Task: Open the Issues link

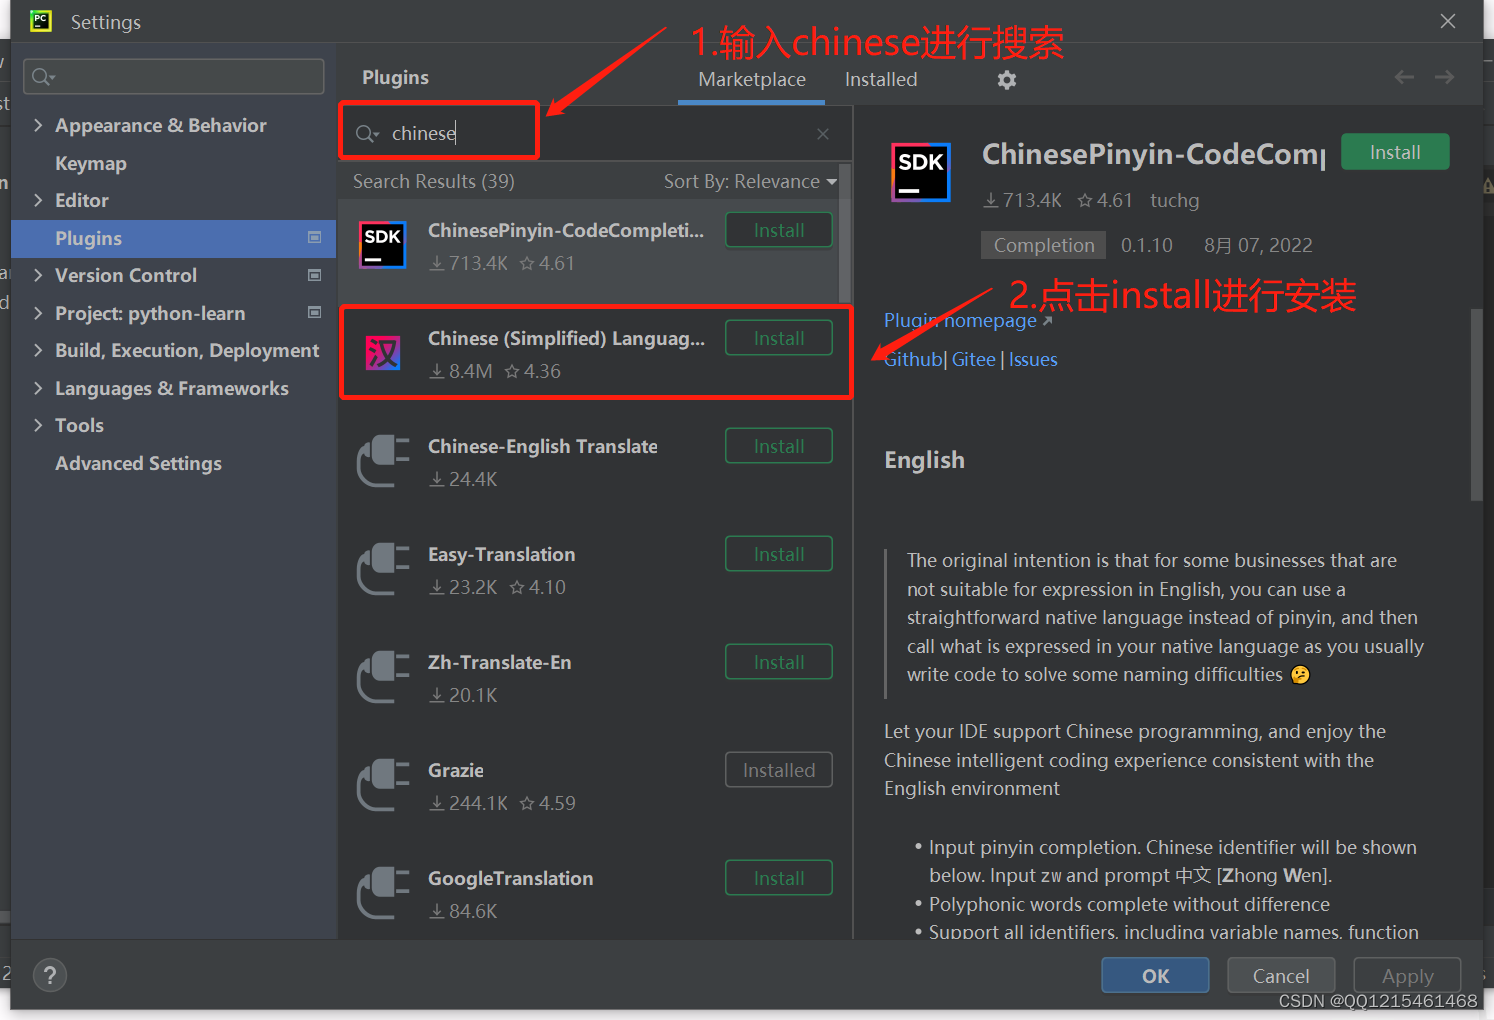Action: (x=1033, y=359)
